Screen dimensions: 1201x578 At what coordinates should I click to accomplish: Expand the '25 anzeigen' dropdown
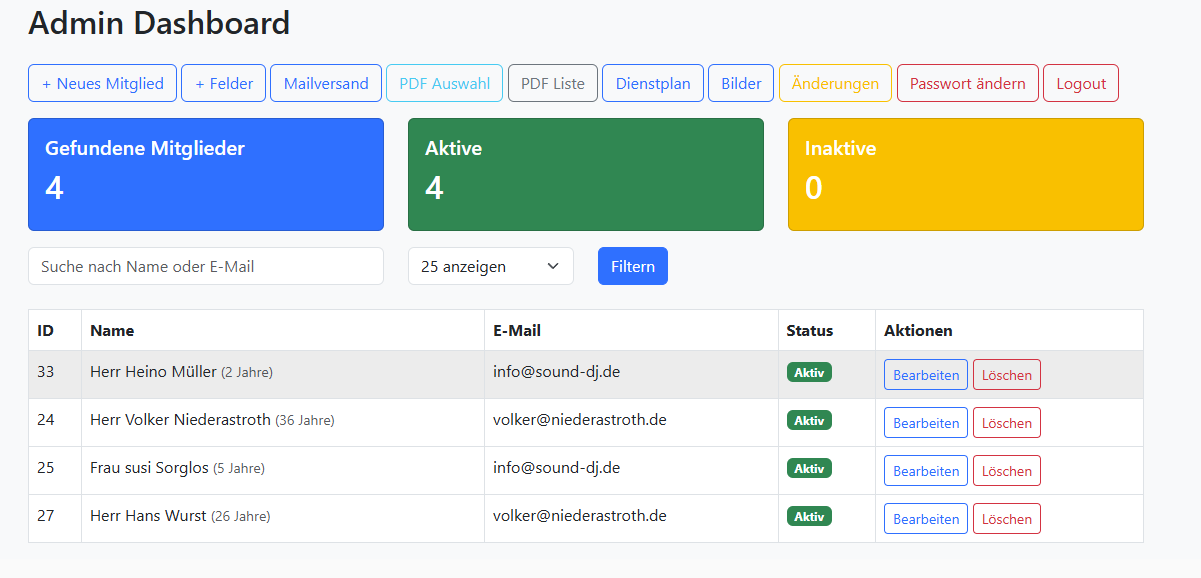[x=490, y=266]
